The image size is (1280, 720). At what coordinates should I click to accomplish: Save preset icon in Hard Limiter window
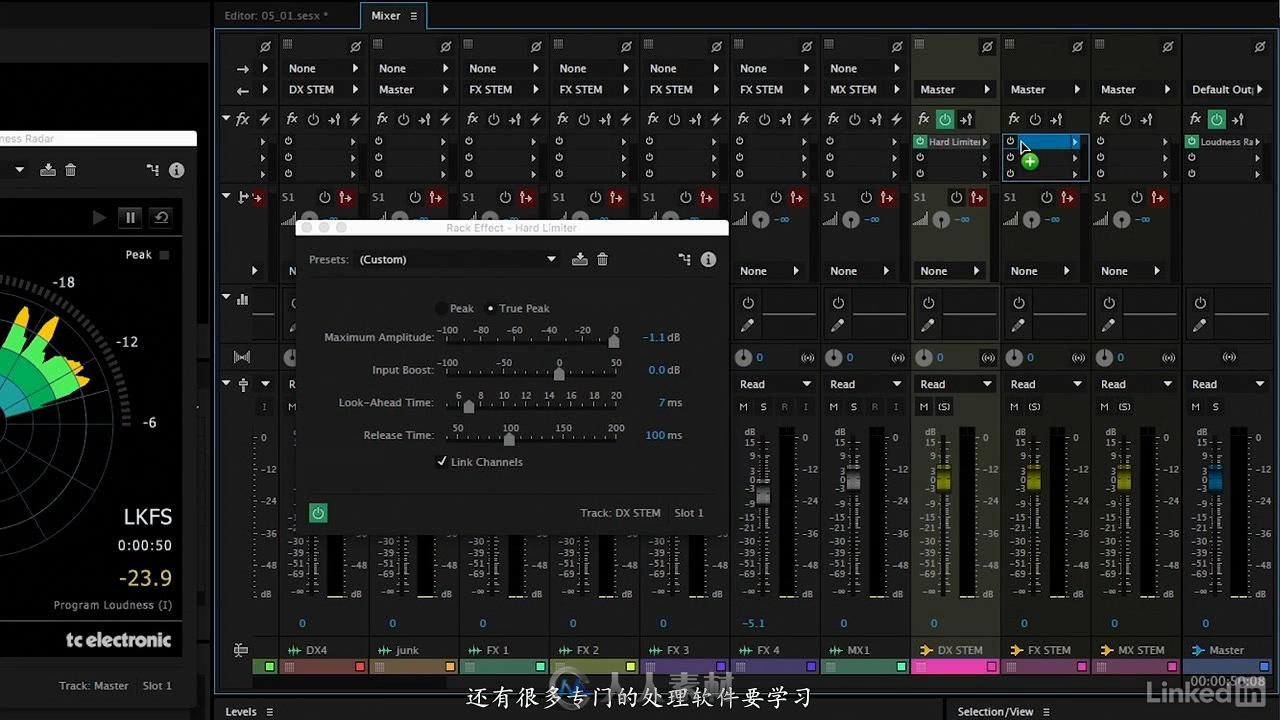coord(580,260)
